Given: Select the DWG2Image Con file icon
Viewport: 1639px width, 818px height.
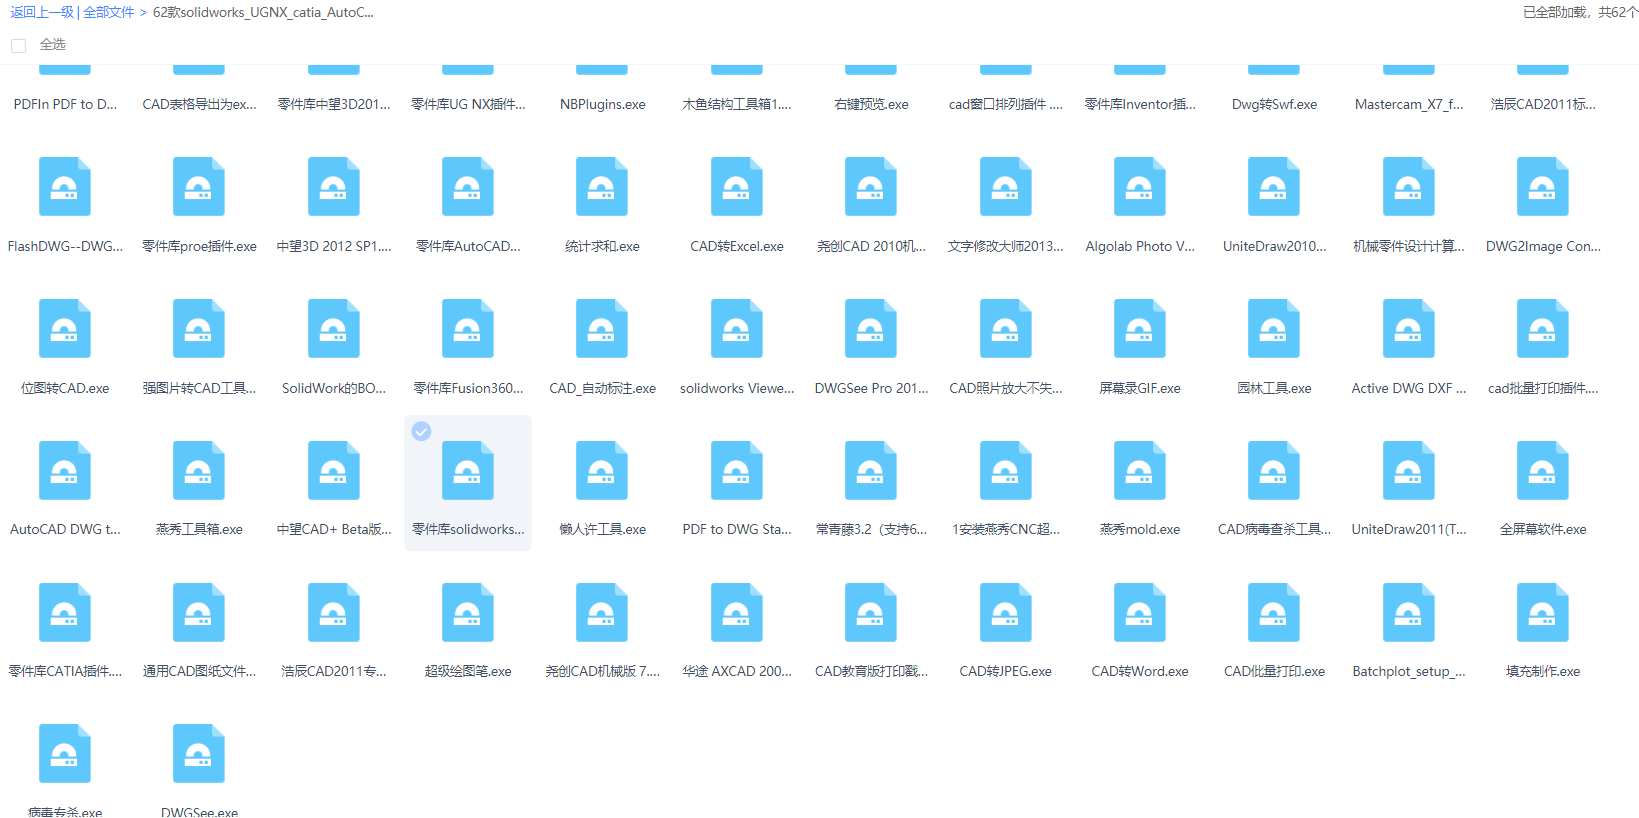Looking at the screenshot, I should point(1543,186).
